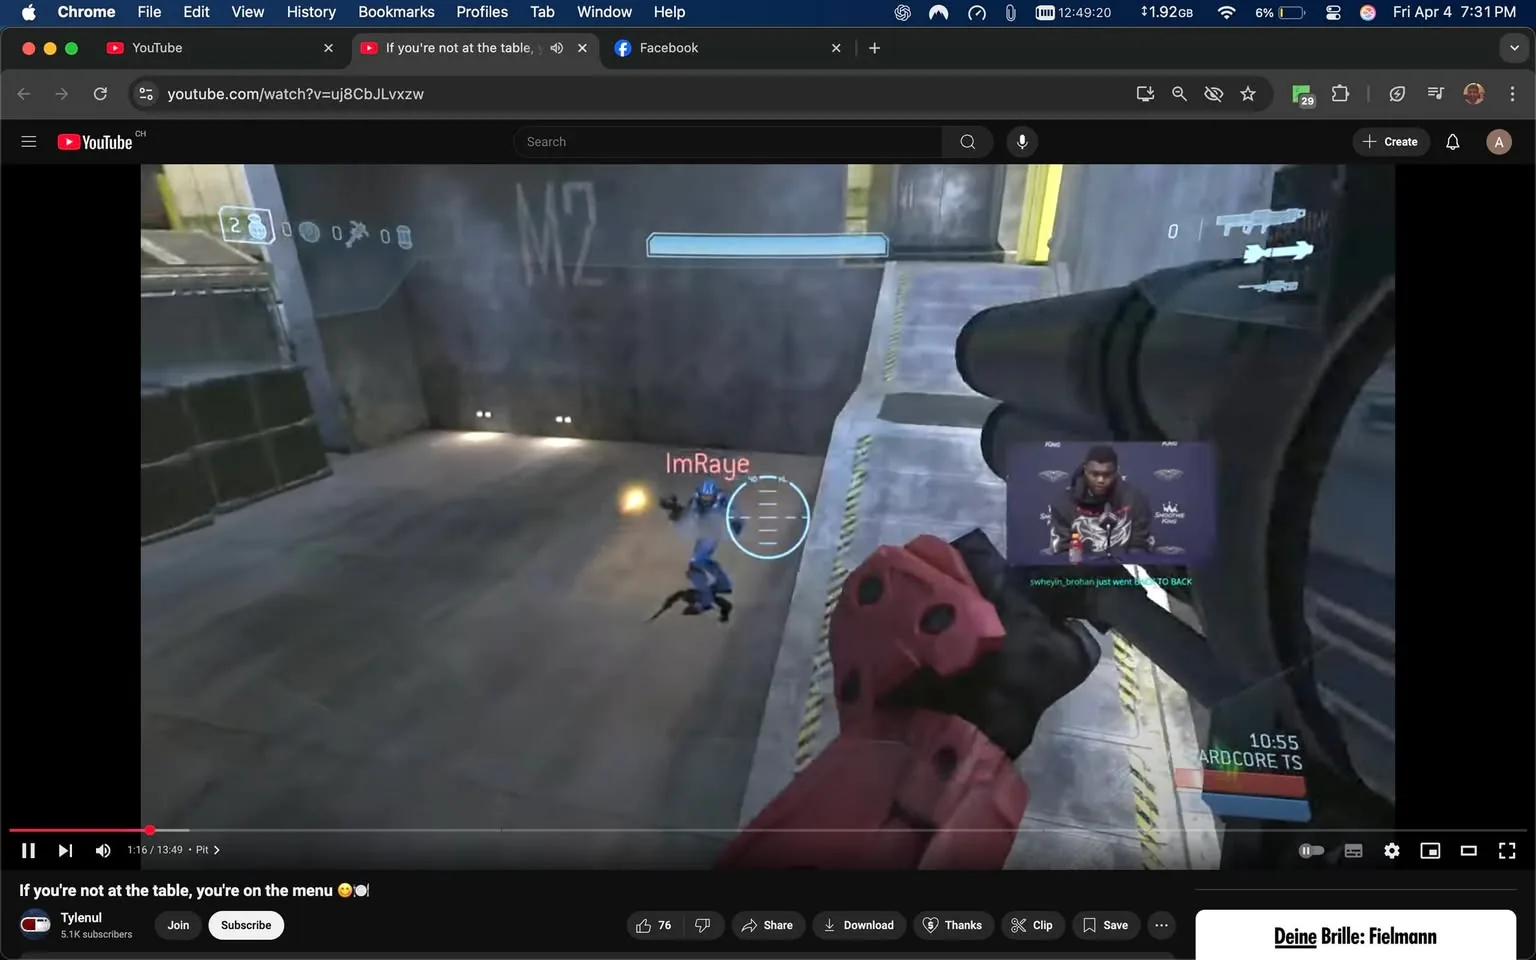The image size is (1536, 960).
Task: Toggle the autoplay switch in the player
Action: tap(1311, 850)
